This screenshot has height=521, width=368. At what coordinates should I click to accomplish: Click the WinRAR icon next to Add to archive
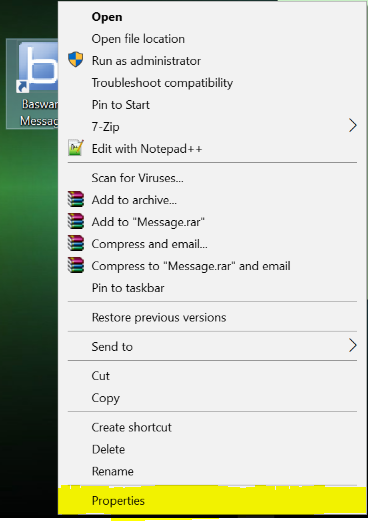coord(76,199)
